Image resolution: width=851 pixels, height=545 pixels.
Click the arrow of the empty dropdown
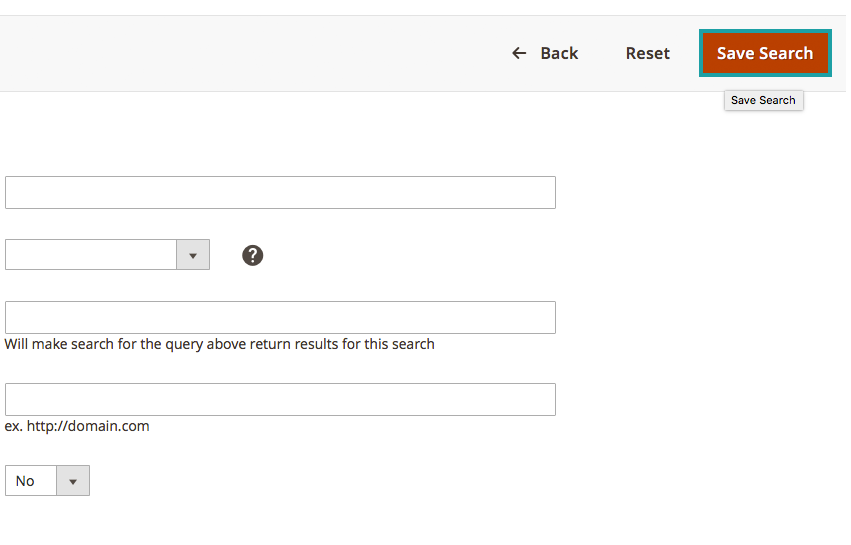193,255
